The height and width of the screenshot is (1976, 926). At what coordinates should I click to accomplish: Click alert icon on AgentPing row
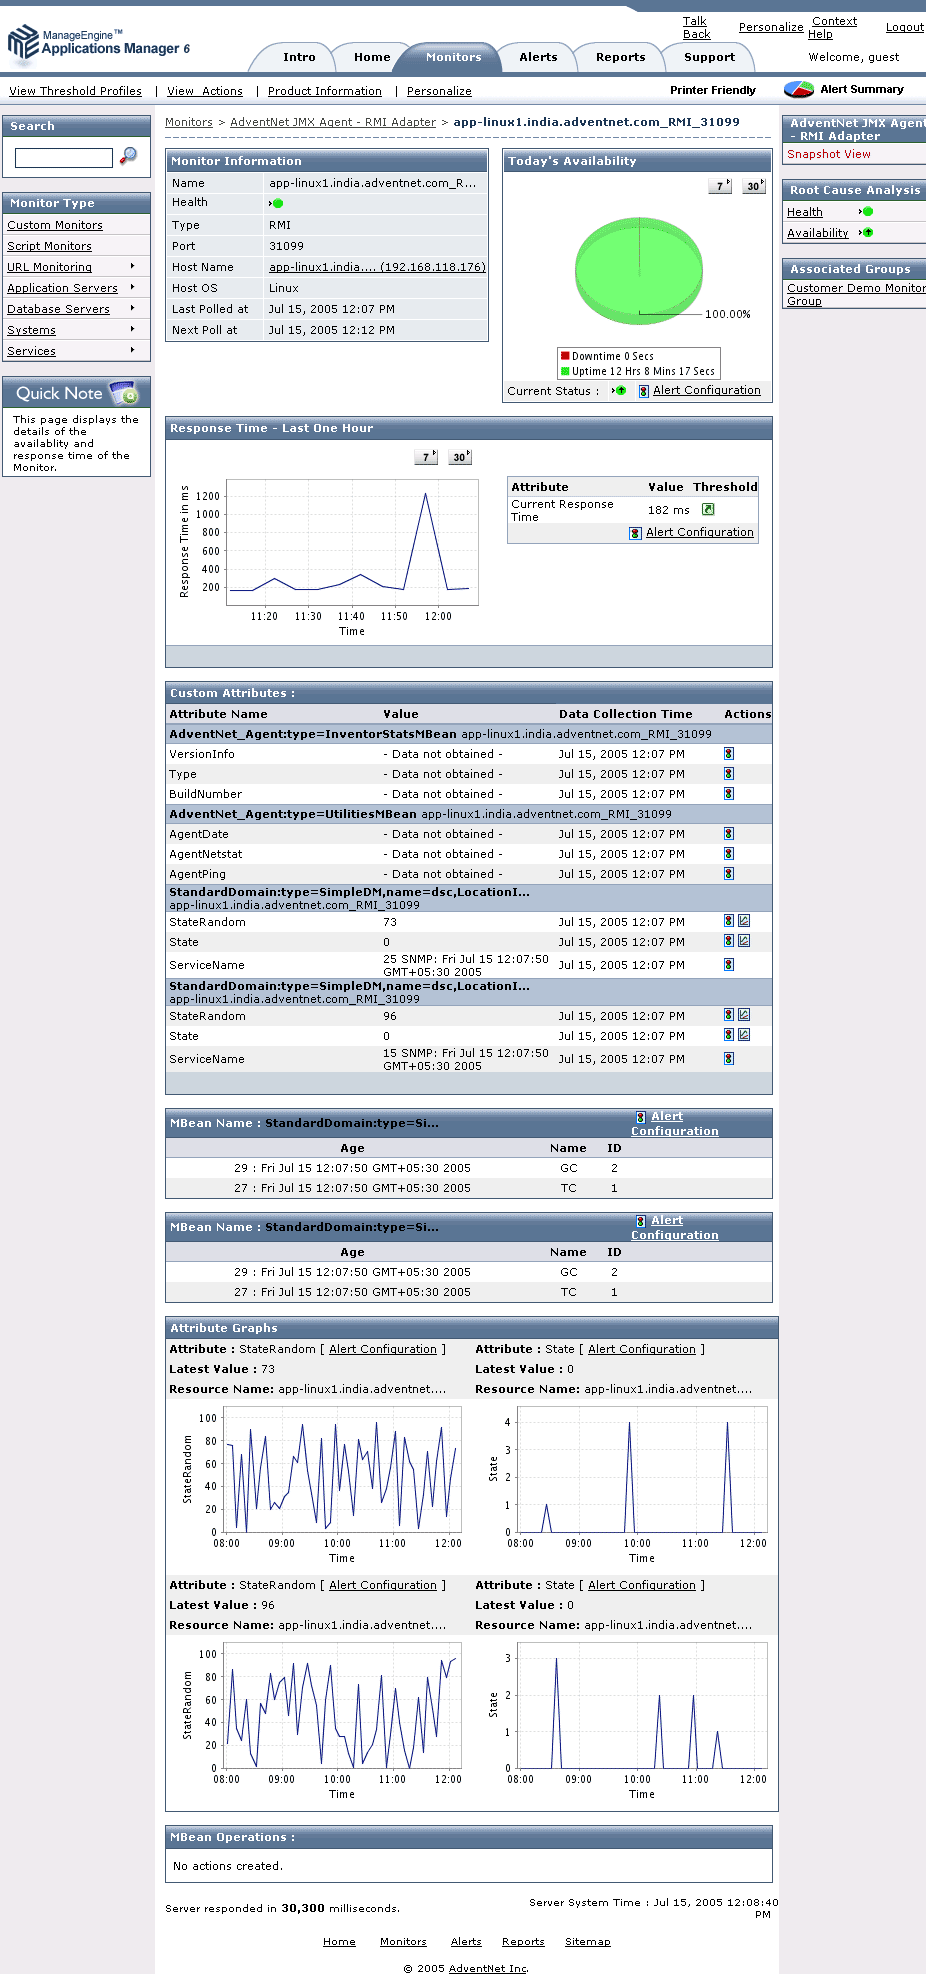click(x=729, y=874)
